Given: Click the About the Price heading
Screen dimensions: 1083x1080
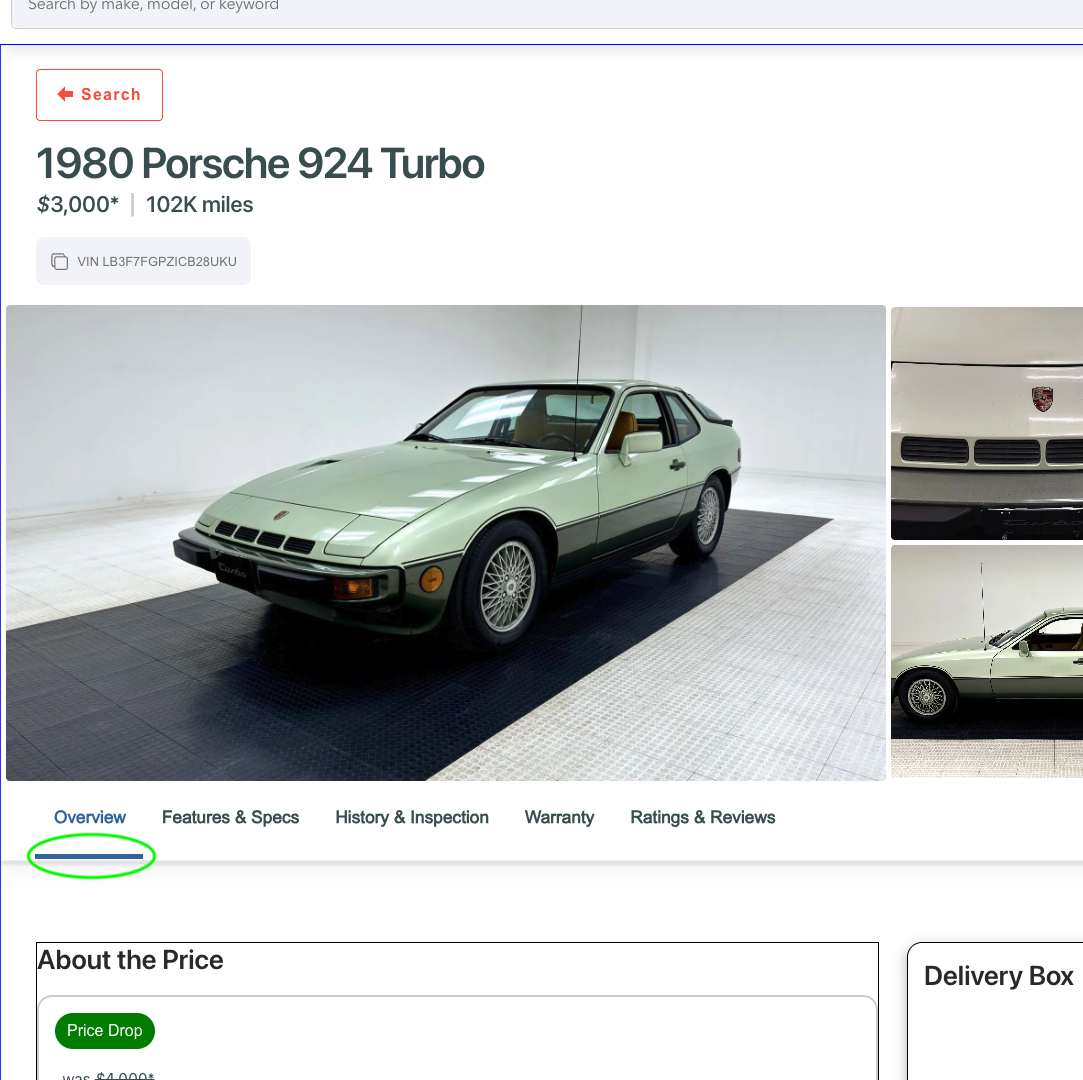Looking at the screenshot, I should [x=131, y=960].
